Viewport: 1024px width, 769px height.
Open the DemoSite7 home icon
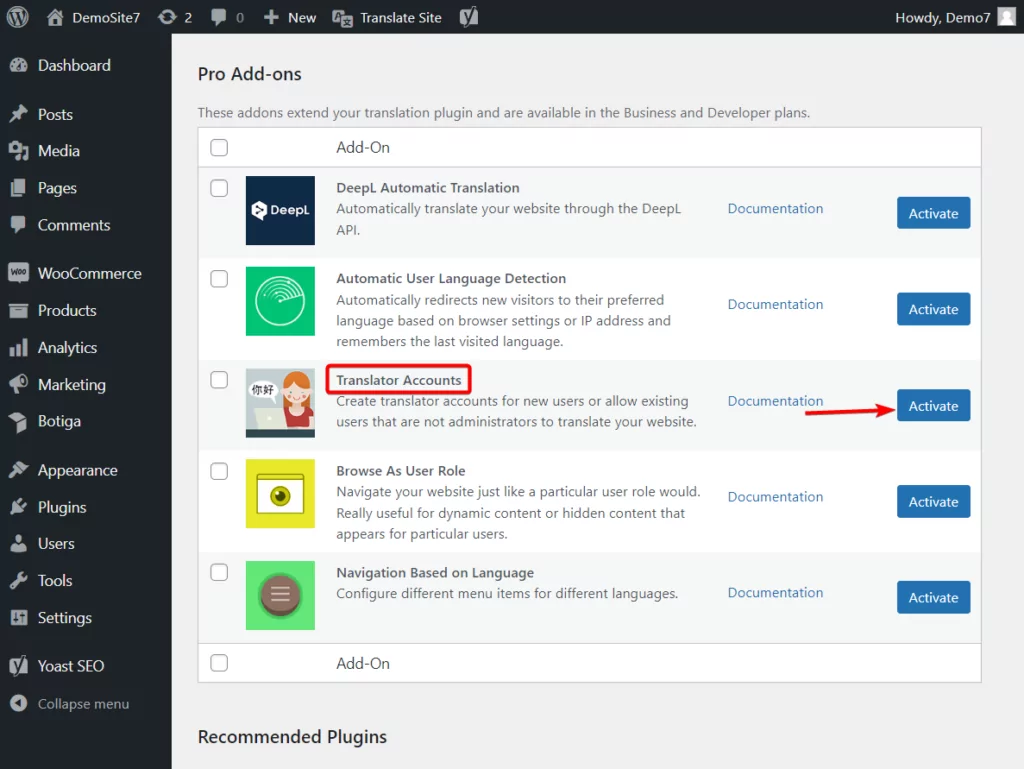click(x=55, y=17)
